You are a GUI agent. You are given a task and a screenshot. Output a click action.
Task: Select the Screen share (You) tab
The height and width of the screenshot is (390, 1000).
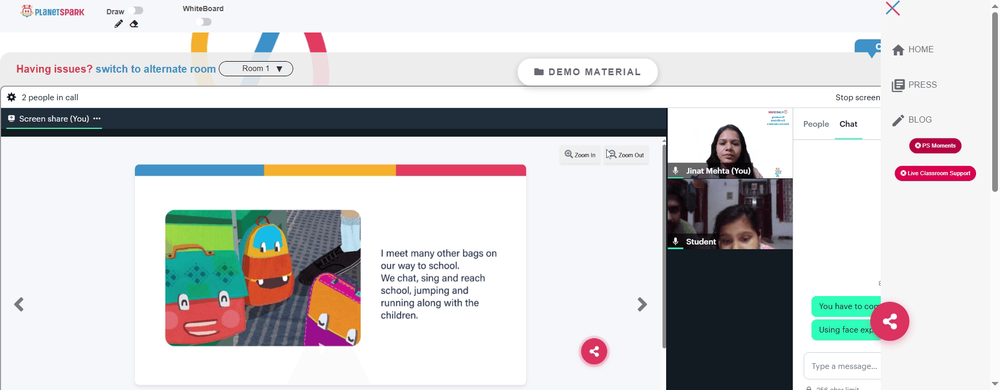point(54,119)
